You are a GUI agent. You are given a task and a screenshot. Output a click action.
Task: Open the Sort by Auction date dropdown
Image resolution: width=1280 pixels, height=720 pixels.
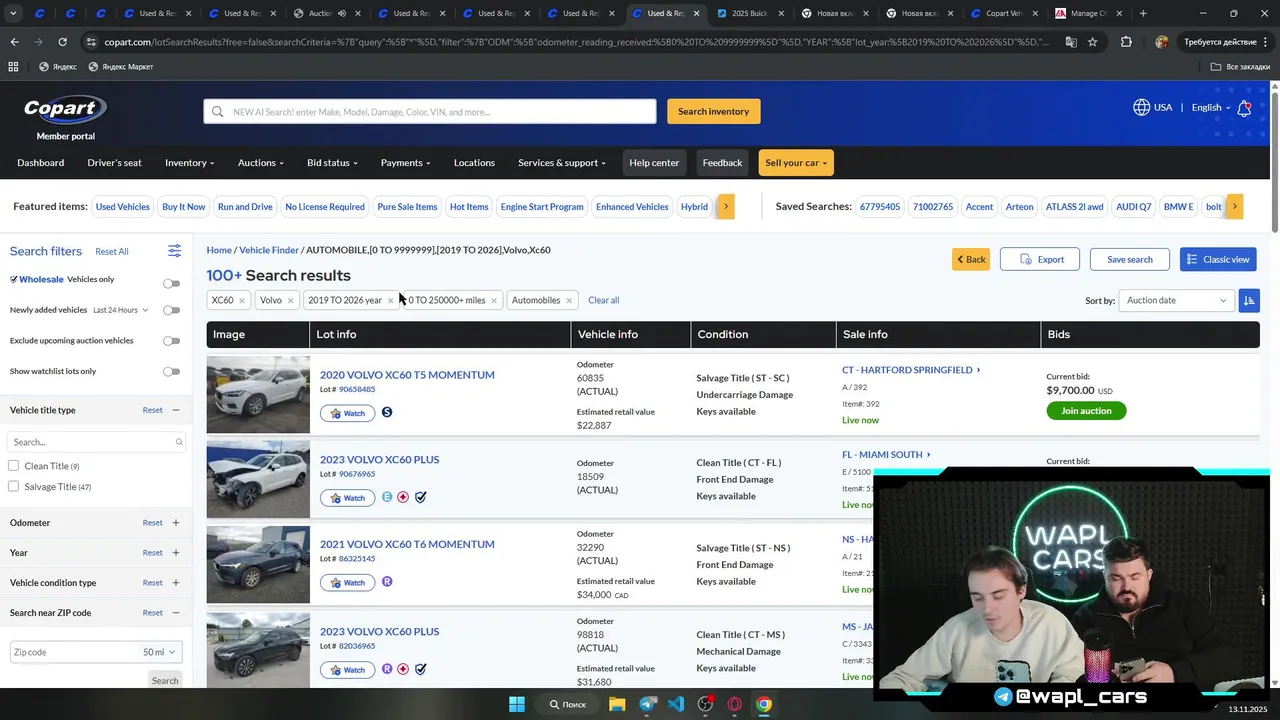coord(1176,300)
